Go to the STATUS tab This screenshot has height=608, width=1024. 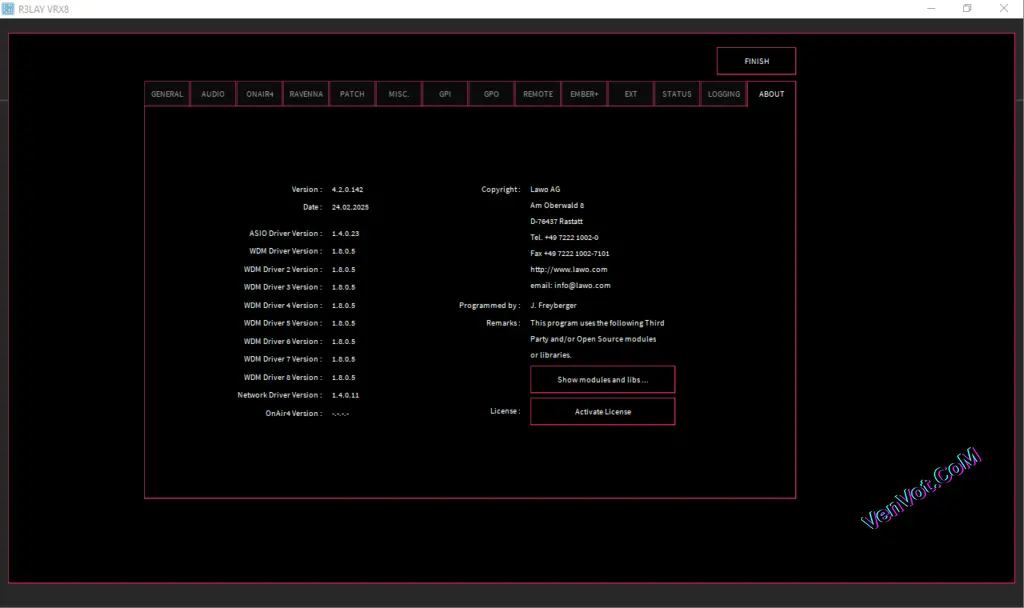point(677,94)
